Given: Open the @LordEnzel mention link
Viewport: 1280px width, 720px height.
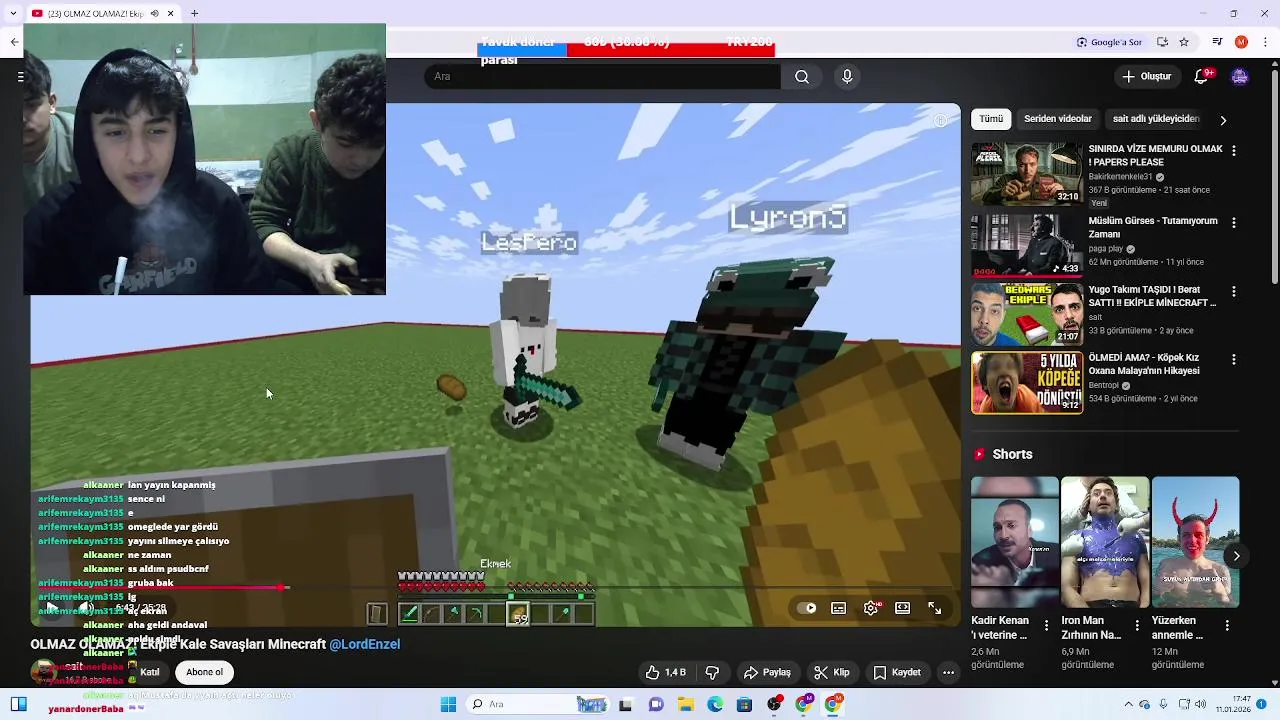Looking at the screenshot, I should [x=364, y=644].
